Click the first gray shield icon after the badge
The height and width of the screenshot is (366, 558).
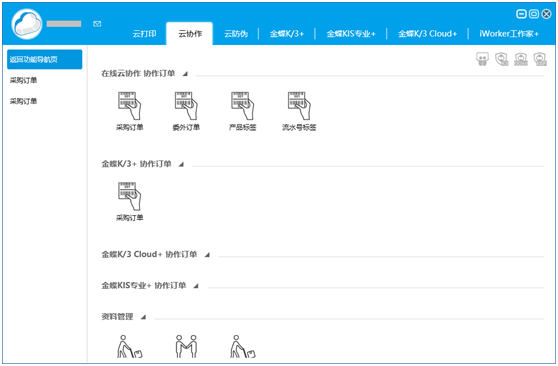[x=501, y=59]
